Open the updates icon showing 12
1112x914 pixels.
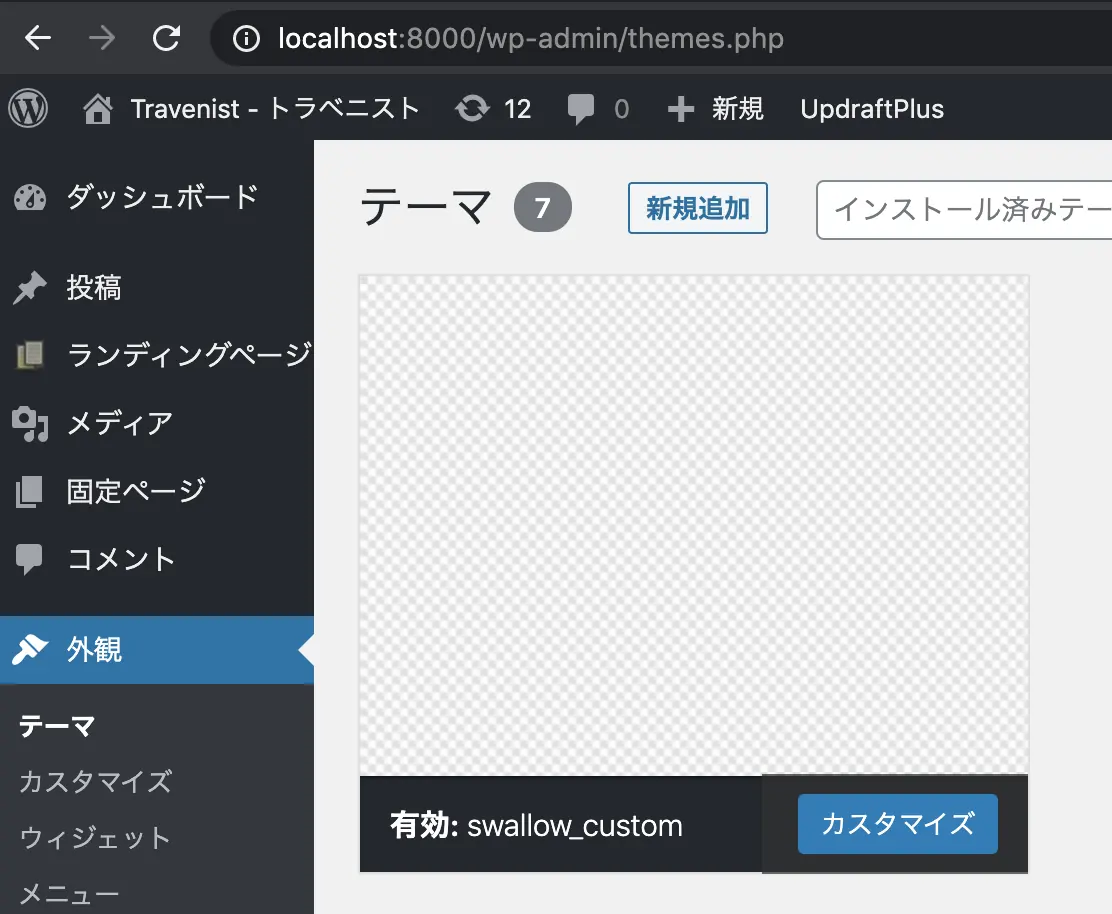tap(472, 108)
